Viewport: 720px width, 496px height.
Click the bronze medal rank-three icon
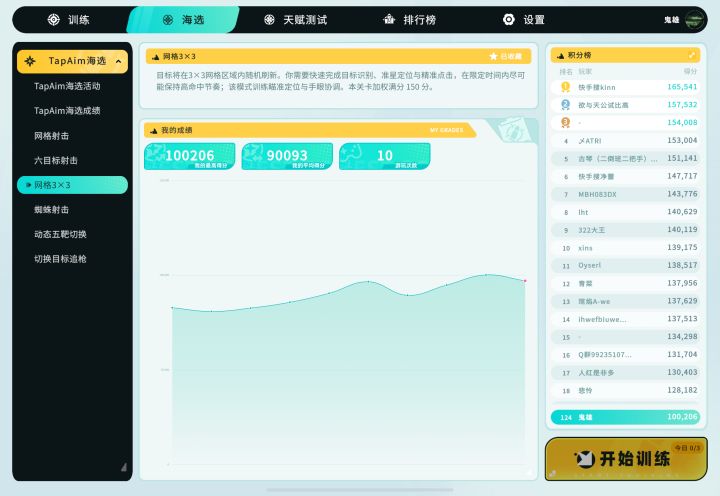pyautogui.click(x=566, y=123)
